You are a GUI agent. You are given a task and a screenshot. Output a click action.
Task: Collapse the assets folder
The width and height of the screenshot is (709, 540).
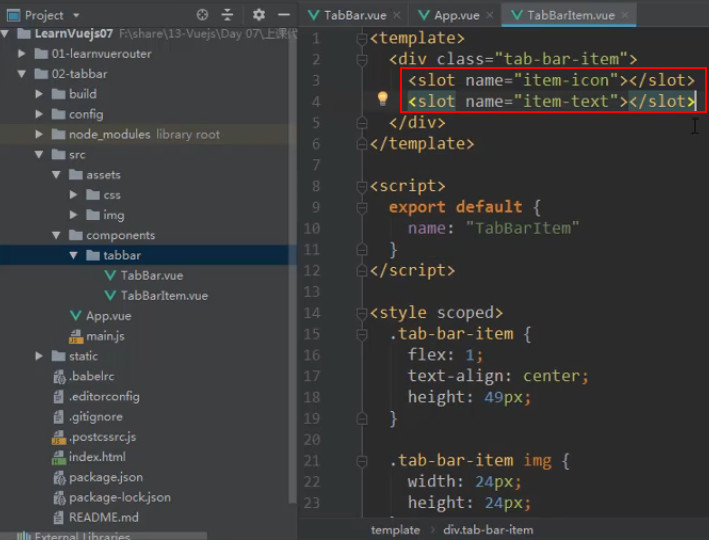pos(56,175)
